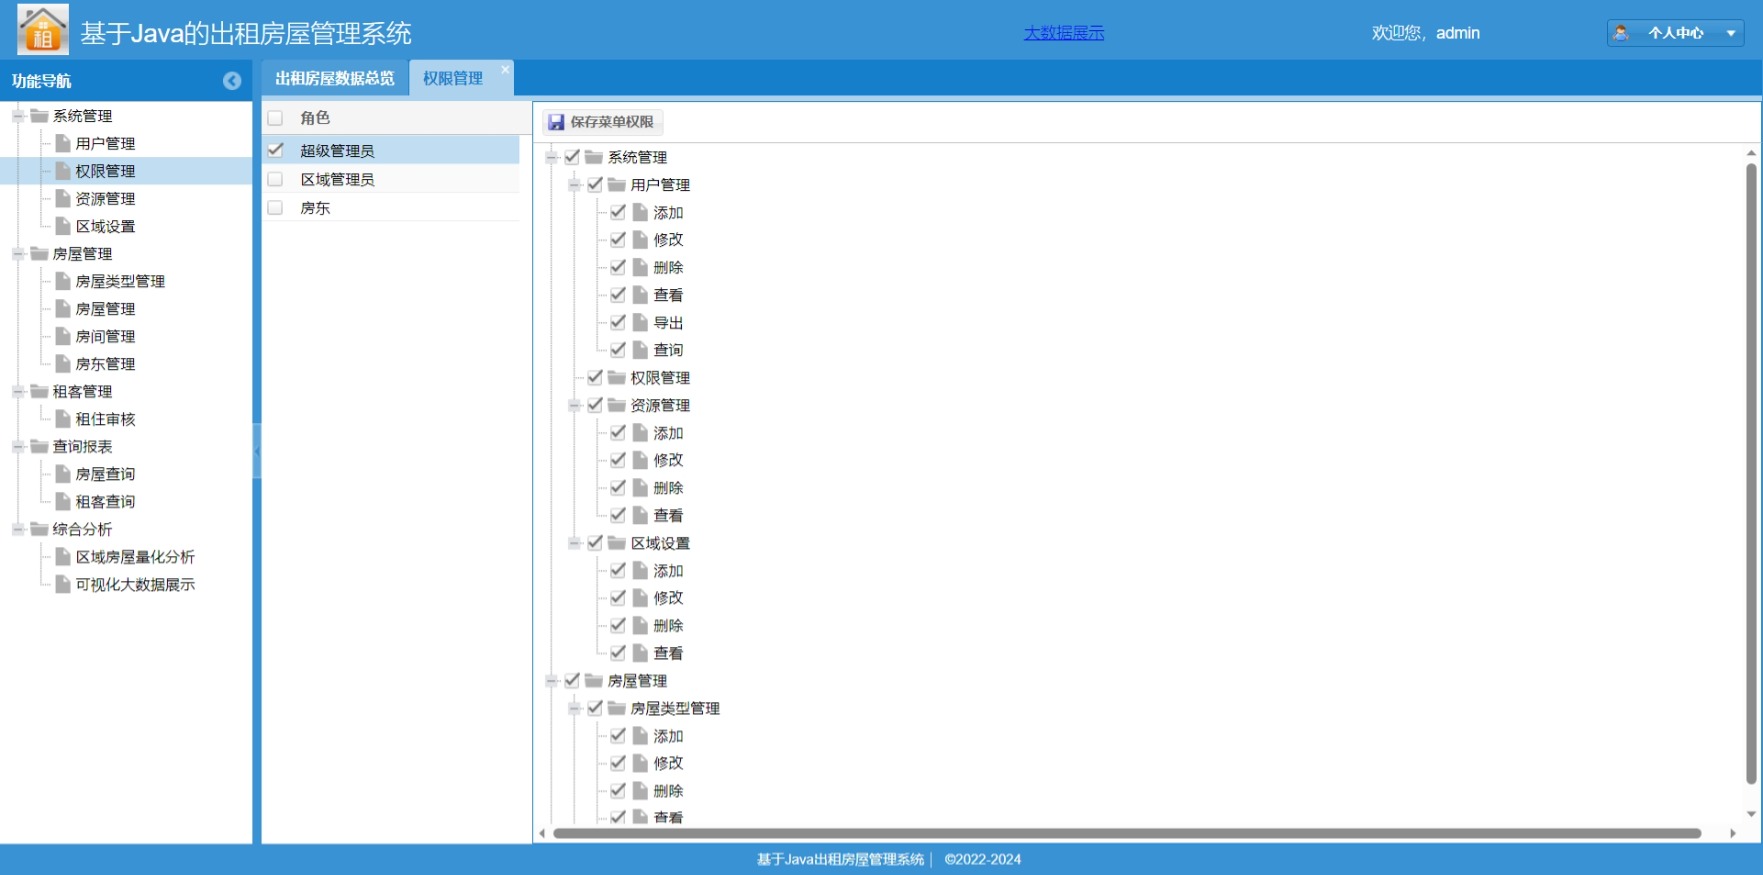Viewport: 1763px width, 875px height.
Task: Open the 大数据展示 link
Action: coord(1064,33)
